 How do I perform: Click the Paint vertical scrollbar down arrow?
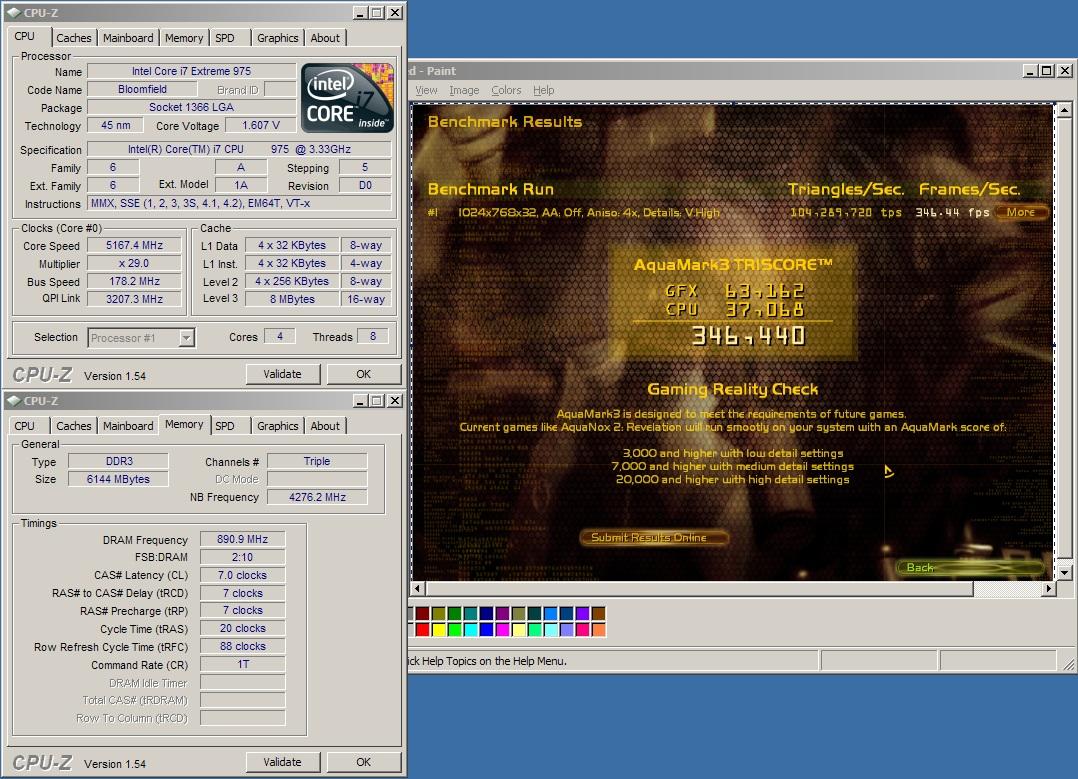coord(1064,572)
